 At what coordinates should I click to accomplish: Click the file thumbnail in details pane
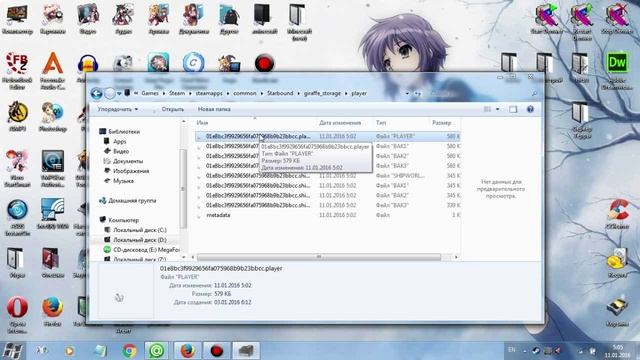click(x=119, y=298)
